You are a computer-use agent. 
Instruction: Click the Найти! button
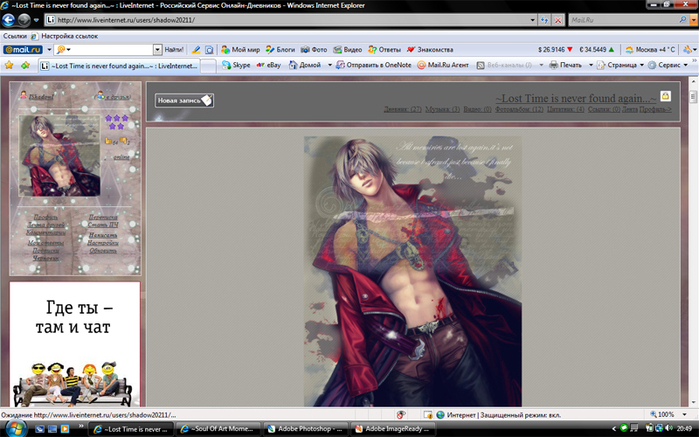click(x=174, y=49)
